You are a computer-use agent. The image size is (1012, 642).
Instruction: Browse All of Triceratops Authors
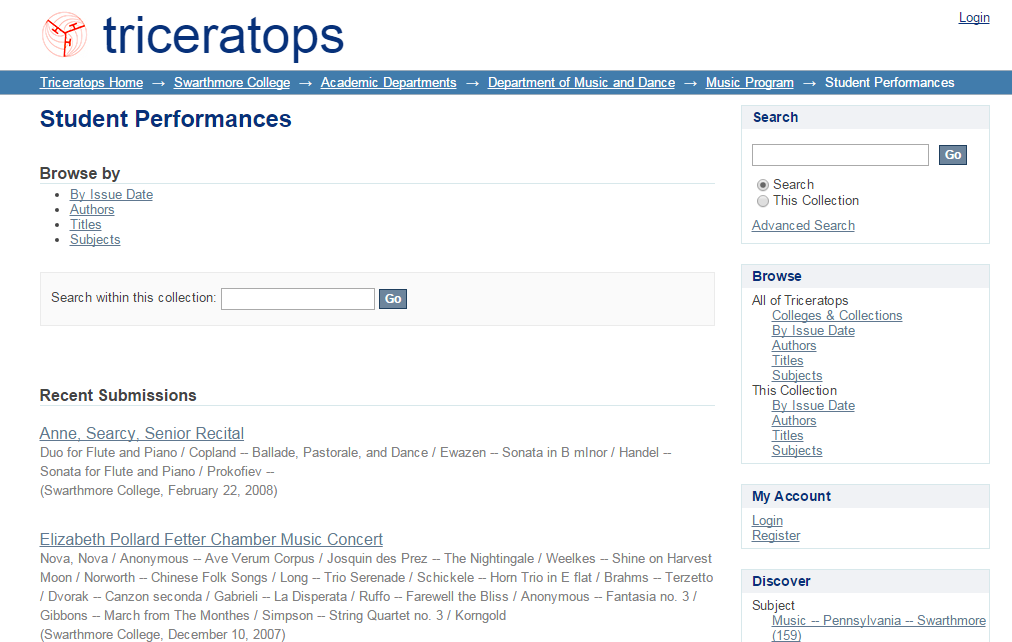click(x=794, y=346)
